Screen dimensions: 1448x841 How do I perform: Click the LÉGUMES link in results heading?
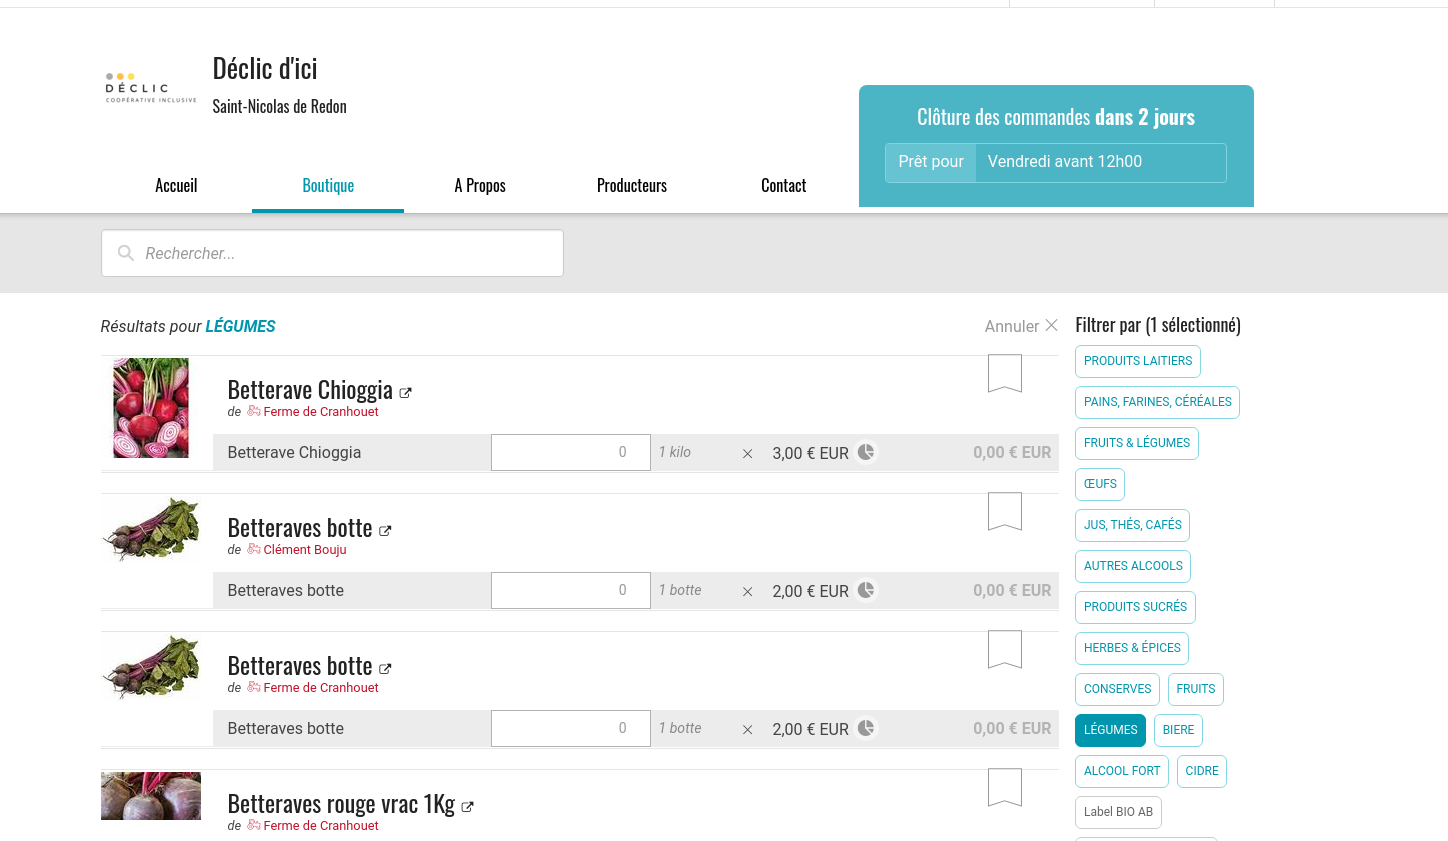click(240, 326)
